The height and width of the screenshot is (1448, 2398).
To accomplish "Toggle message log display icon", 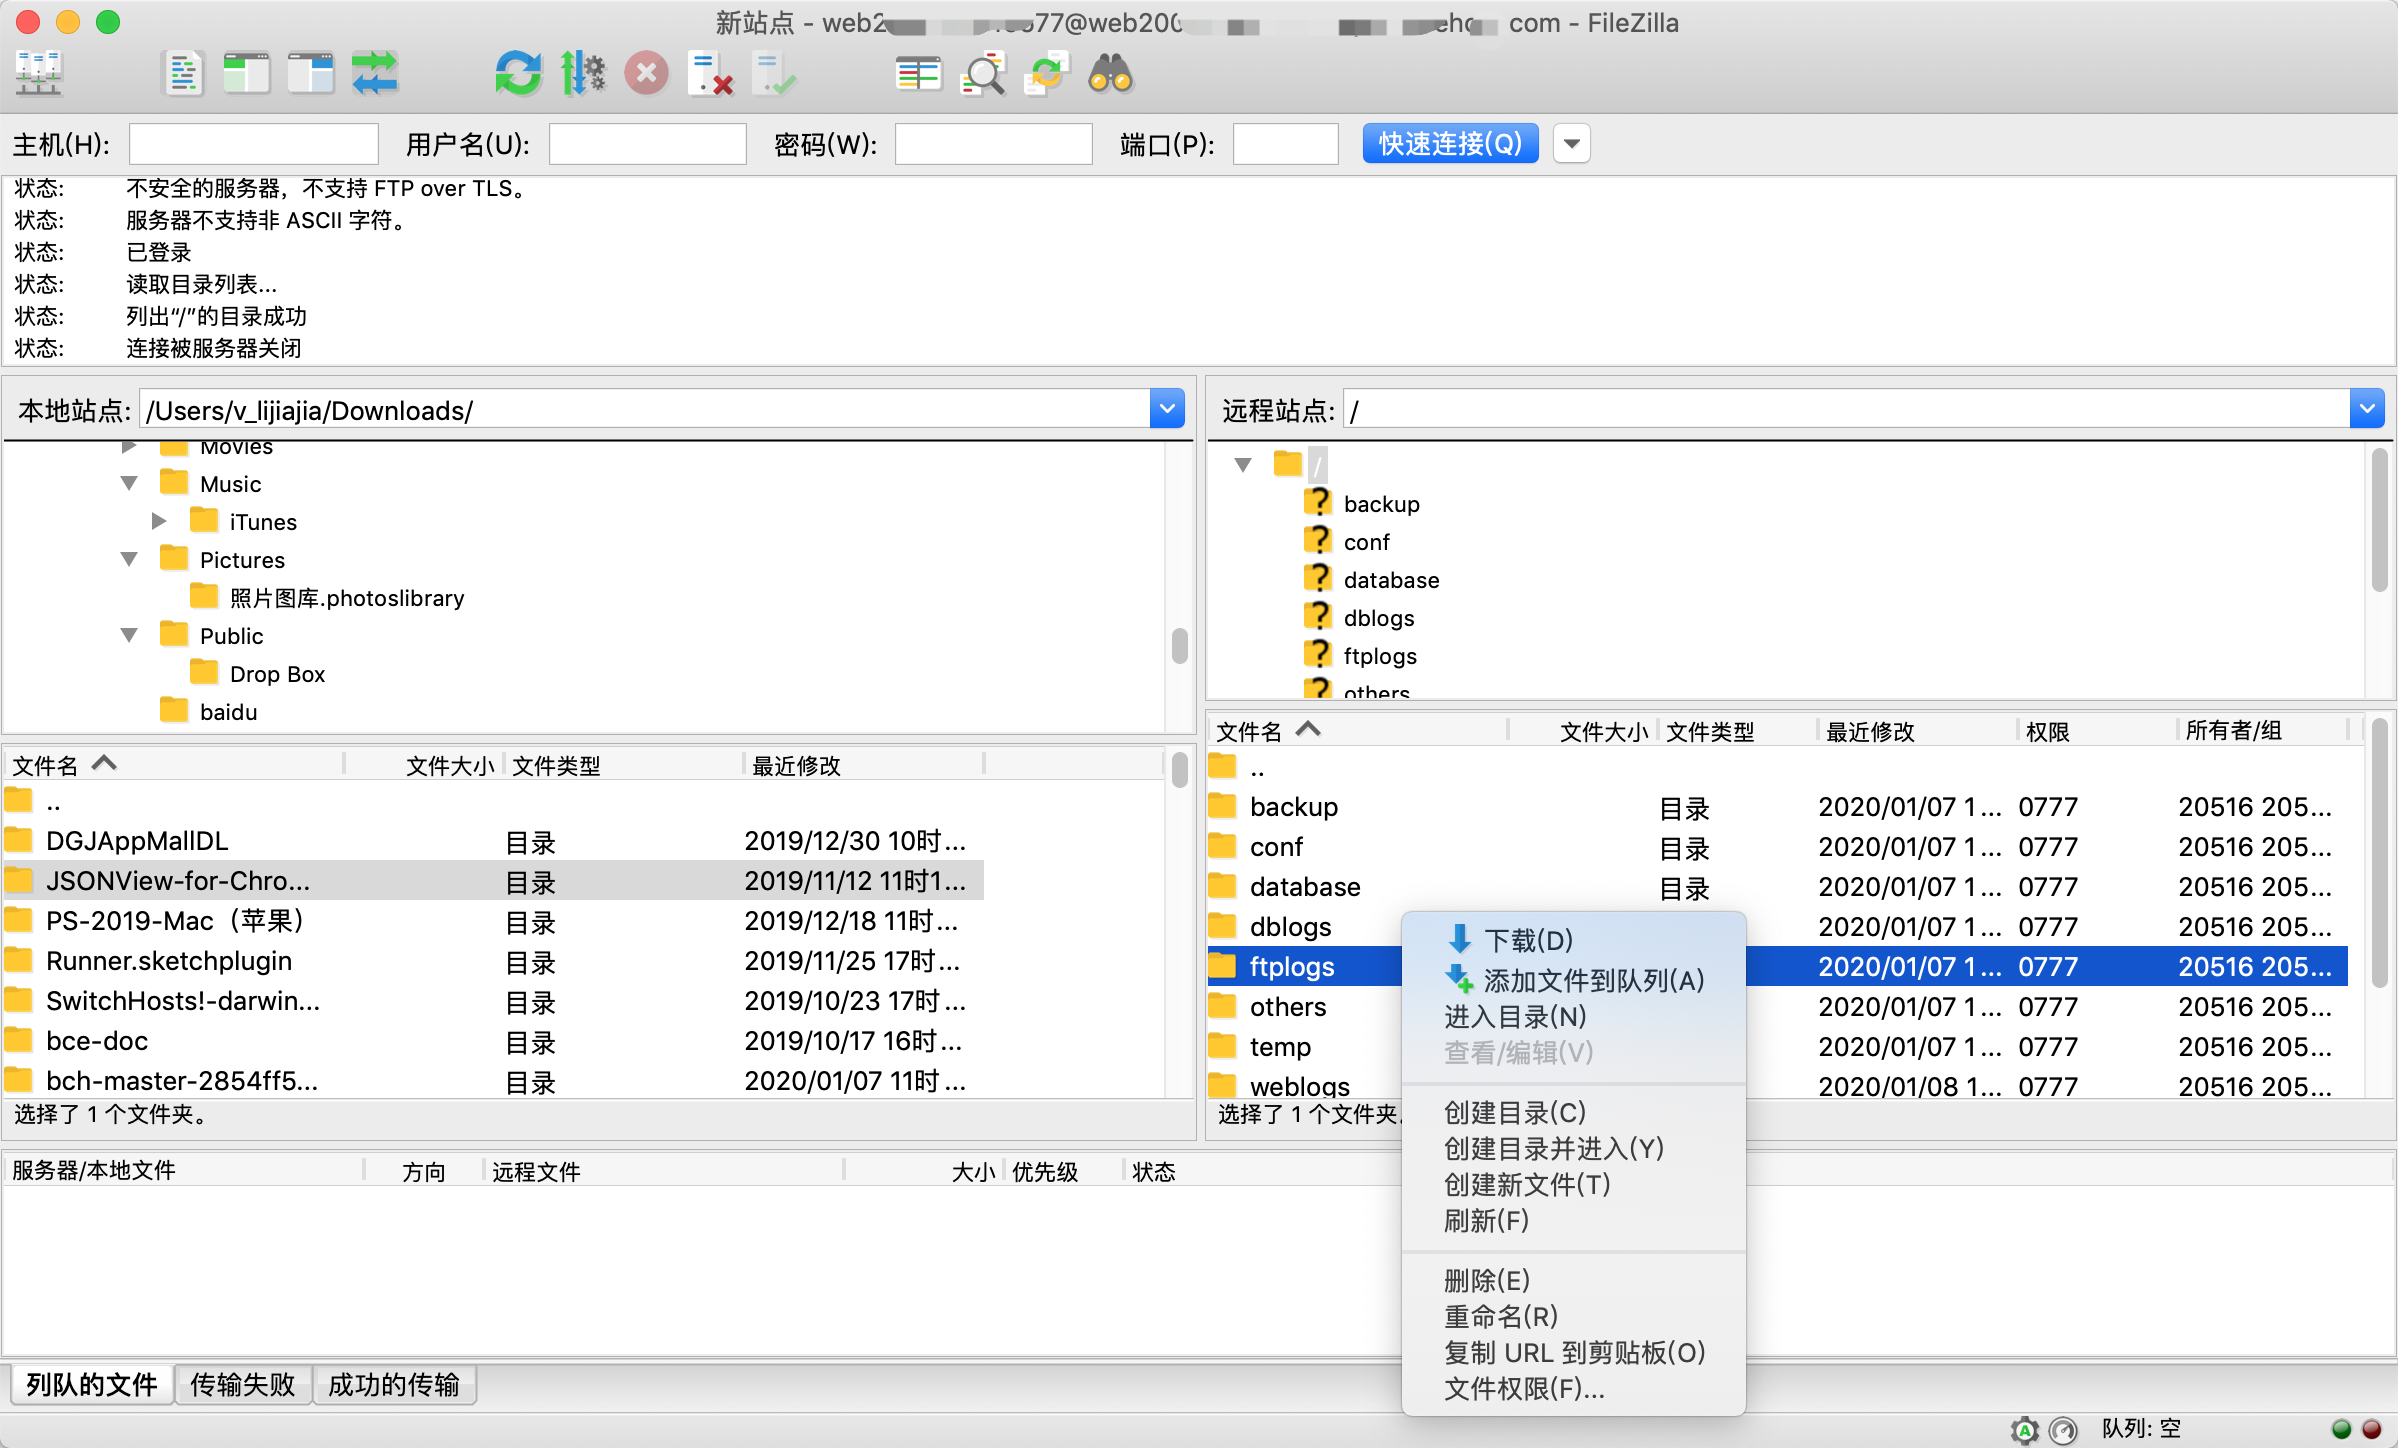I will click(183, 73).
